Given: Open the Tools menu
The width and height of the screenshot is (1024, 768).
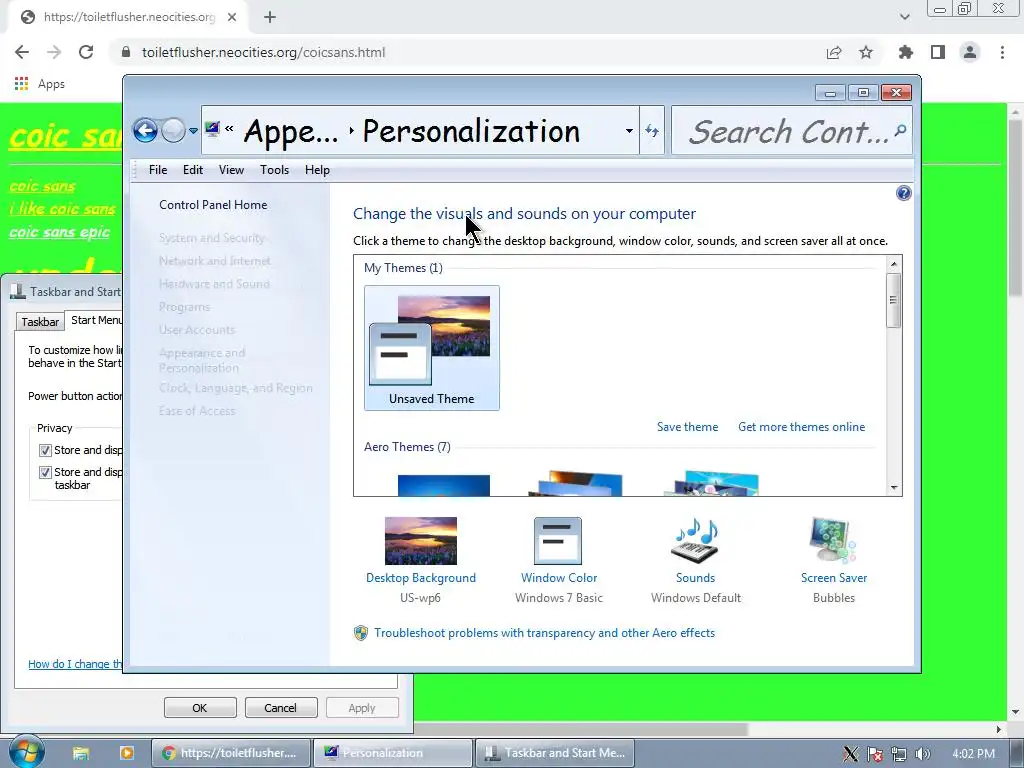Looking at the screenshot, I should [274, 170].
